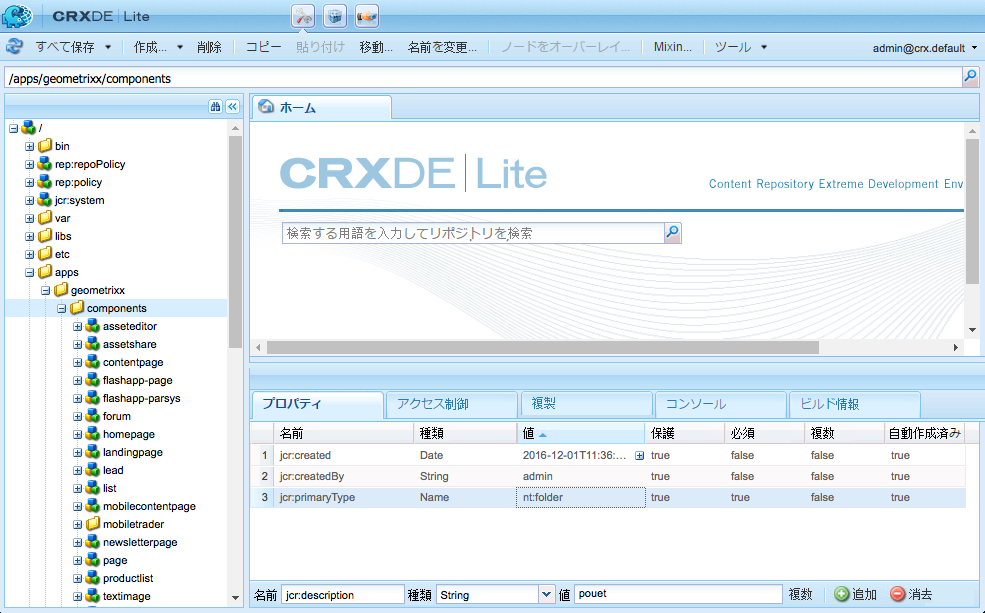Click the binoculars icon in tree panel
The height and width of the screenshot is (613, 985).
[215, 106]
